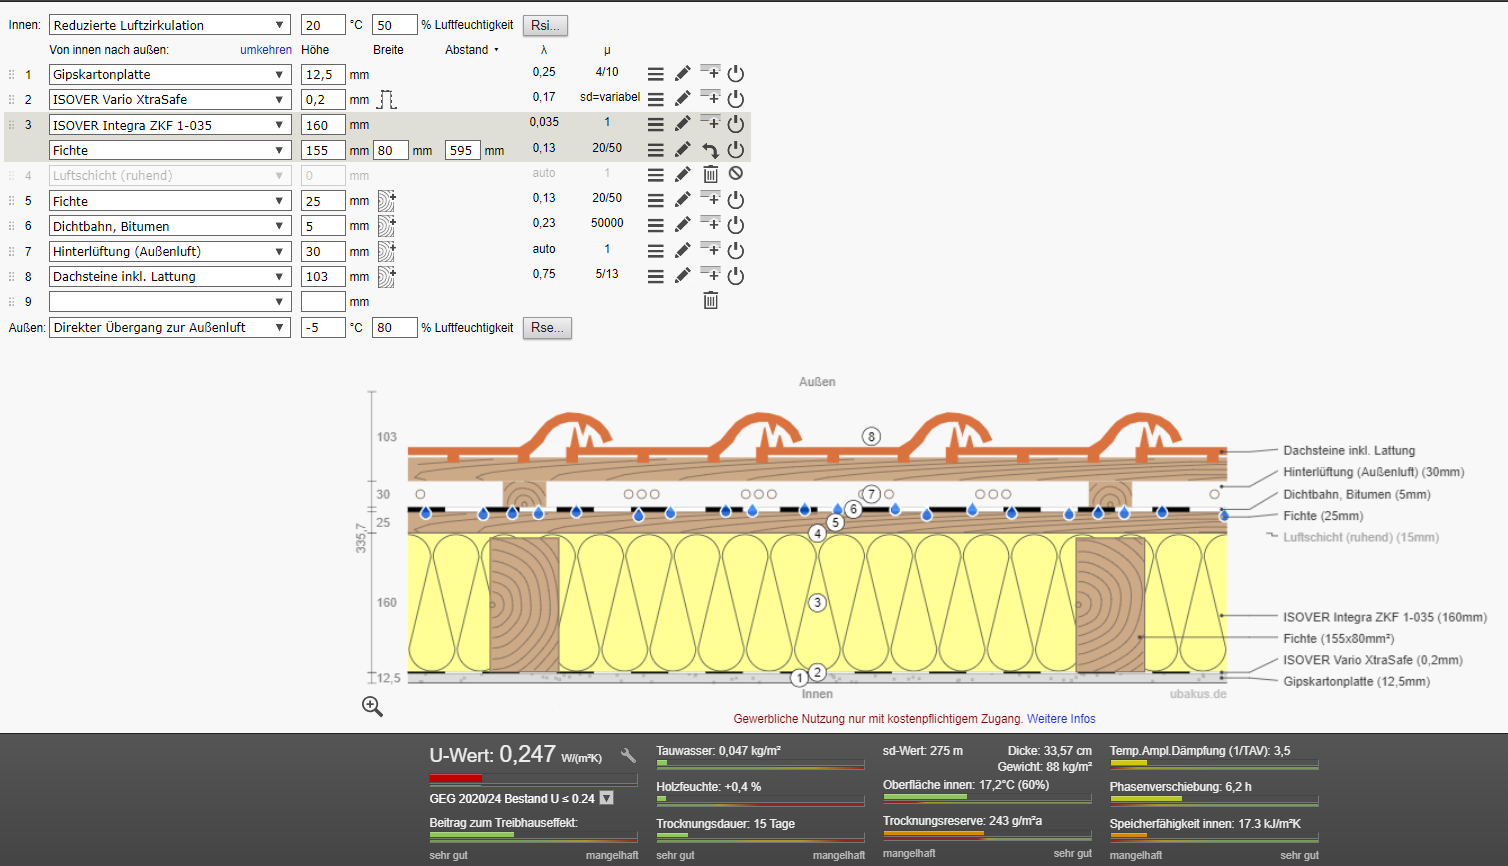Open the Abstand column header menu

(472, 49)
